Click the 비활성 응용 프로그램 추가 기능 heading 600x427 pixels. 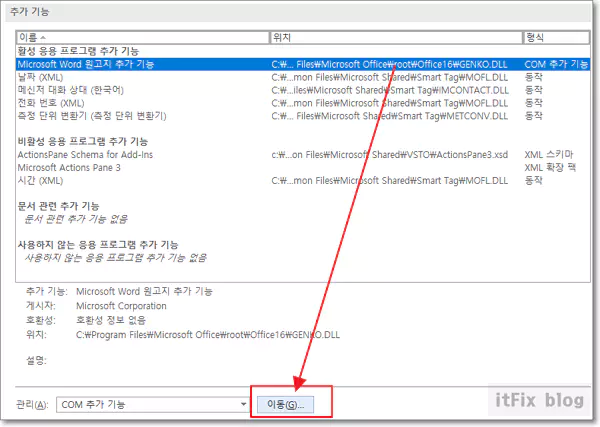pos(83,142)
